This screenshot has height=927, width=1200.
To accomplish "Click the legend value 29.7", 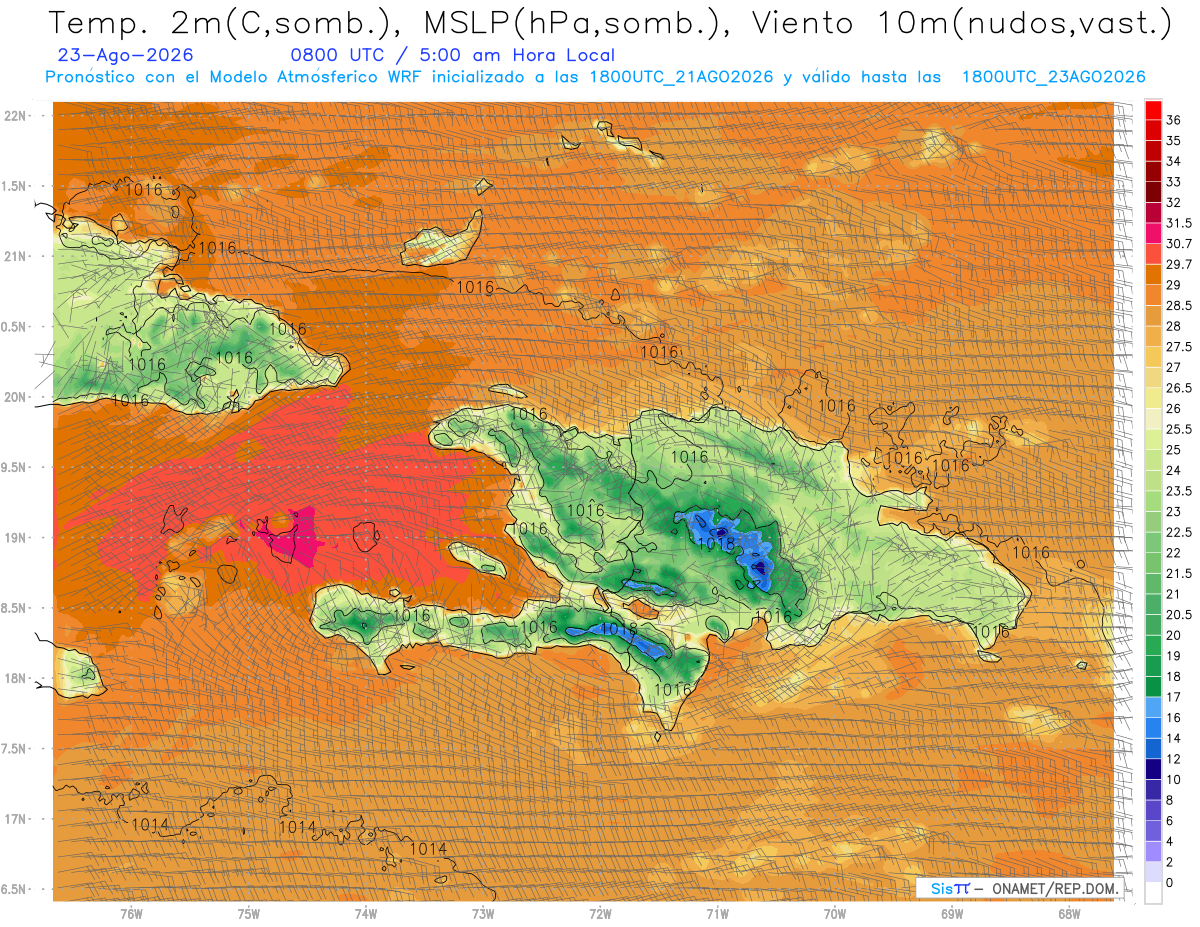I will point(1179,264).
